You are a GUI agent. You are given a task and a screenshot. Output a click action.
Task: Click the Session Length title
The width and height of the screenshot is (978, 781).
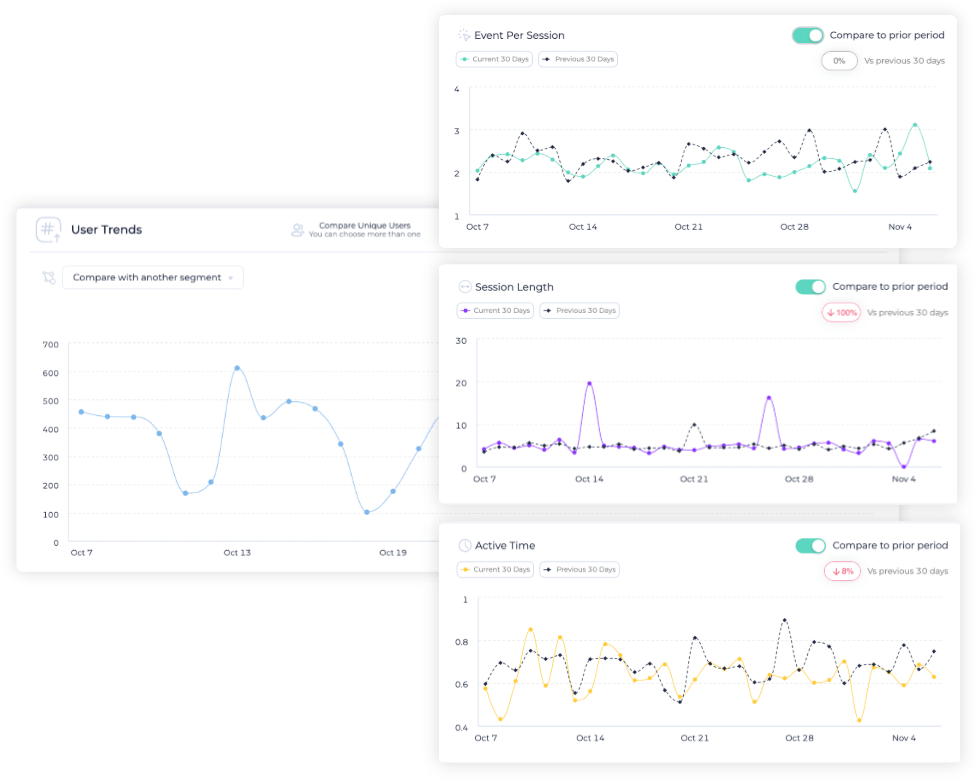[514, 287]
